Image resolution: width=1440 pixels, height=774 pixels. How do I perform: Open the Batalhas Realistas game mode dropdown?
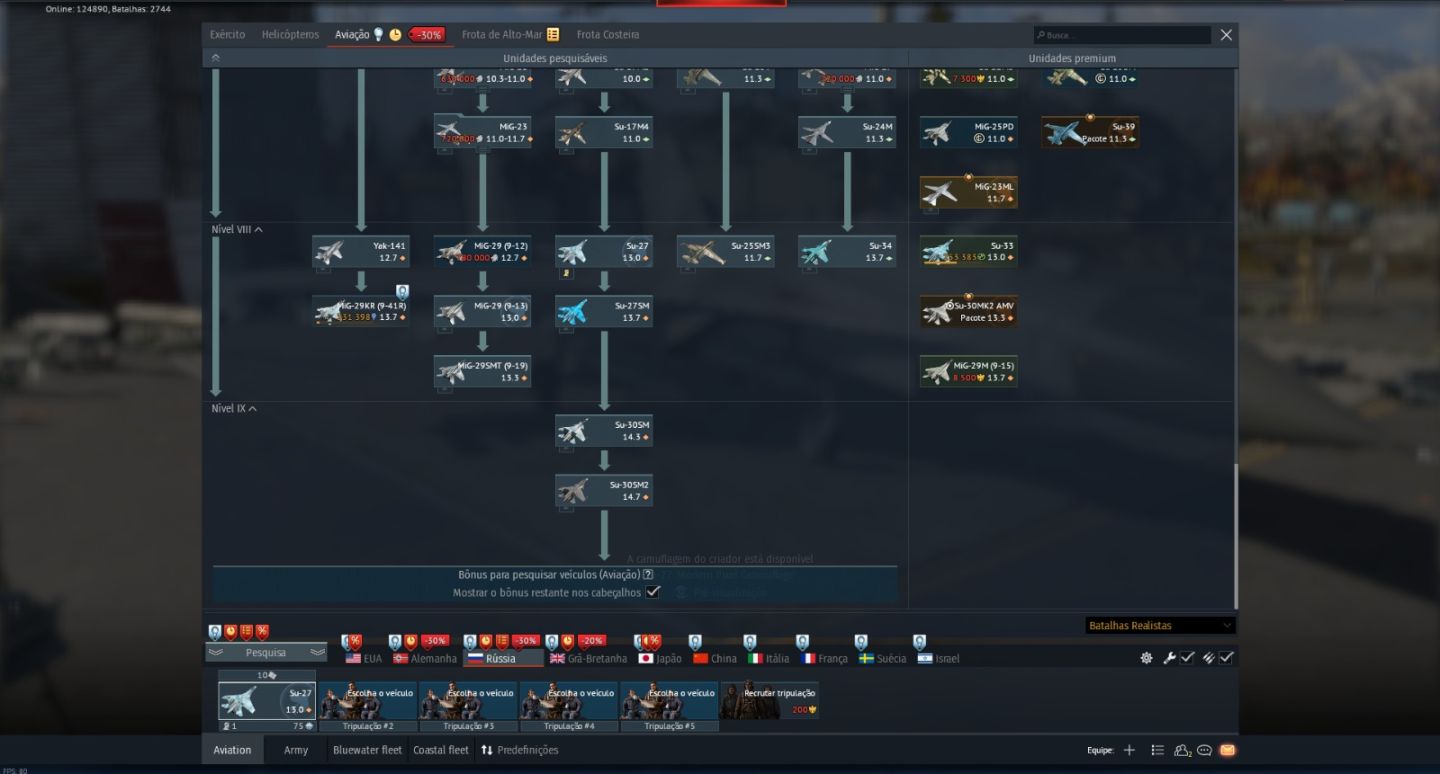pyautogui.click(x=1160, y=626)
